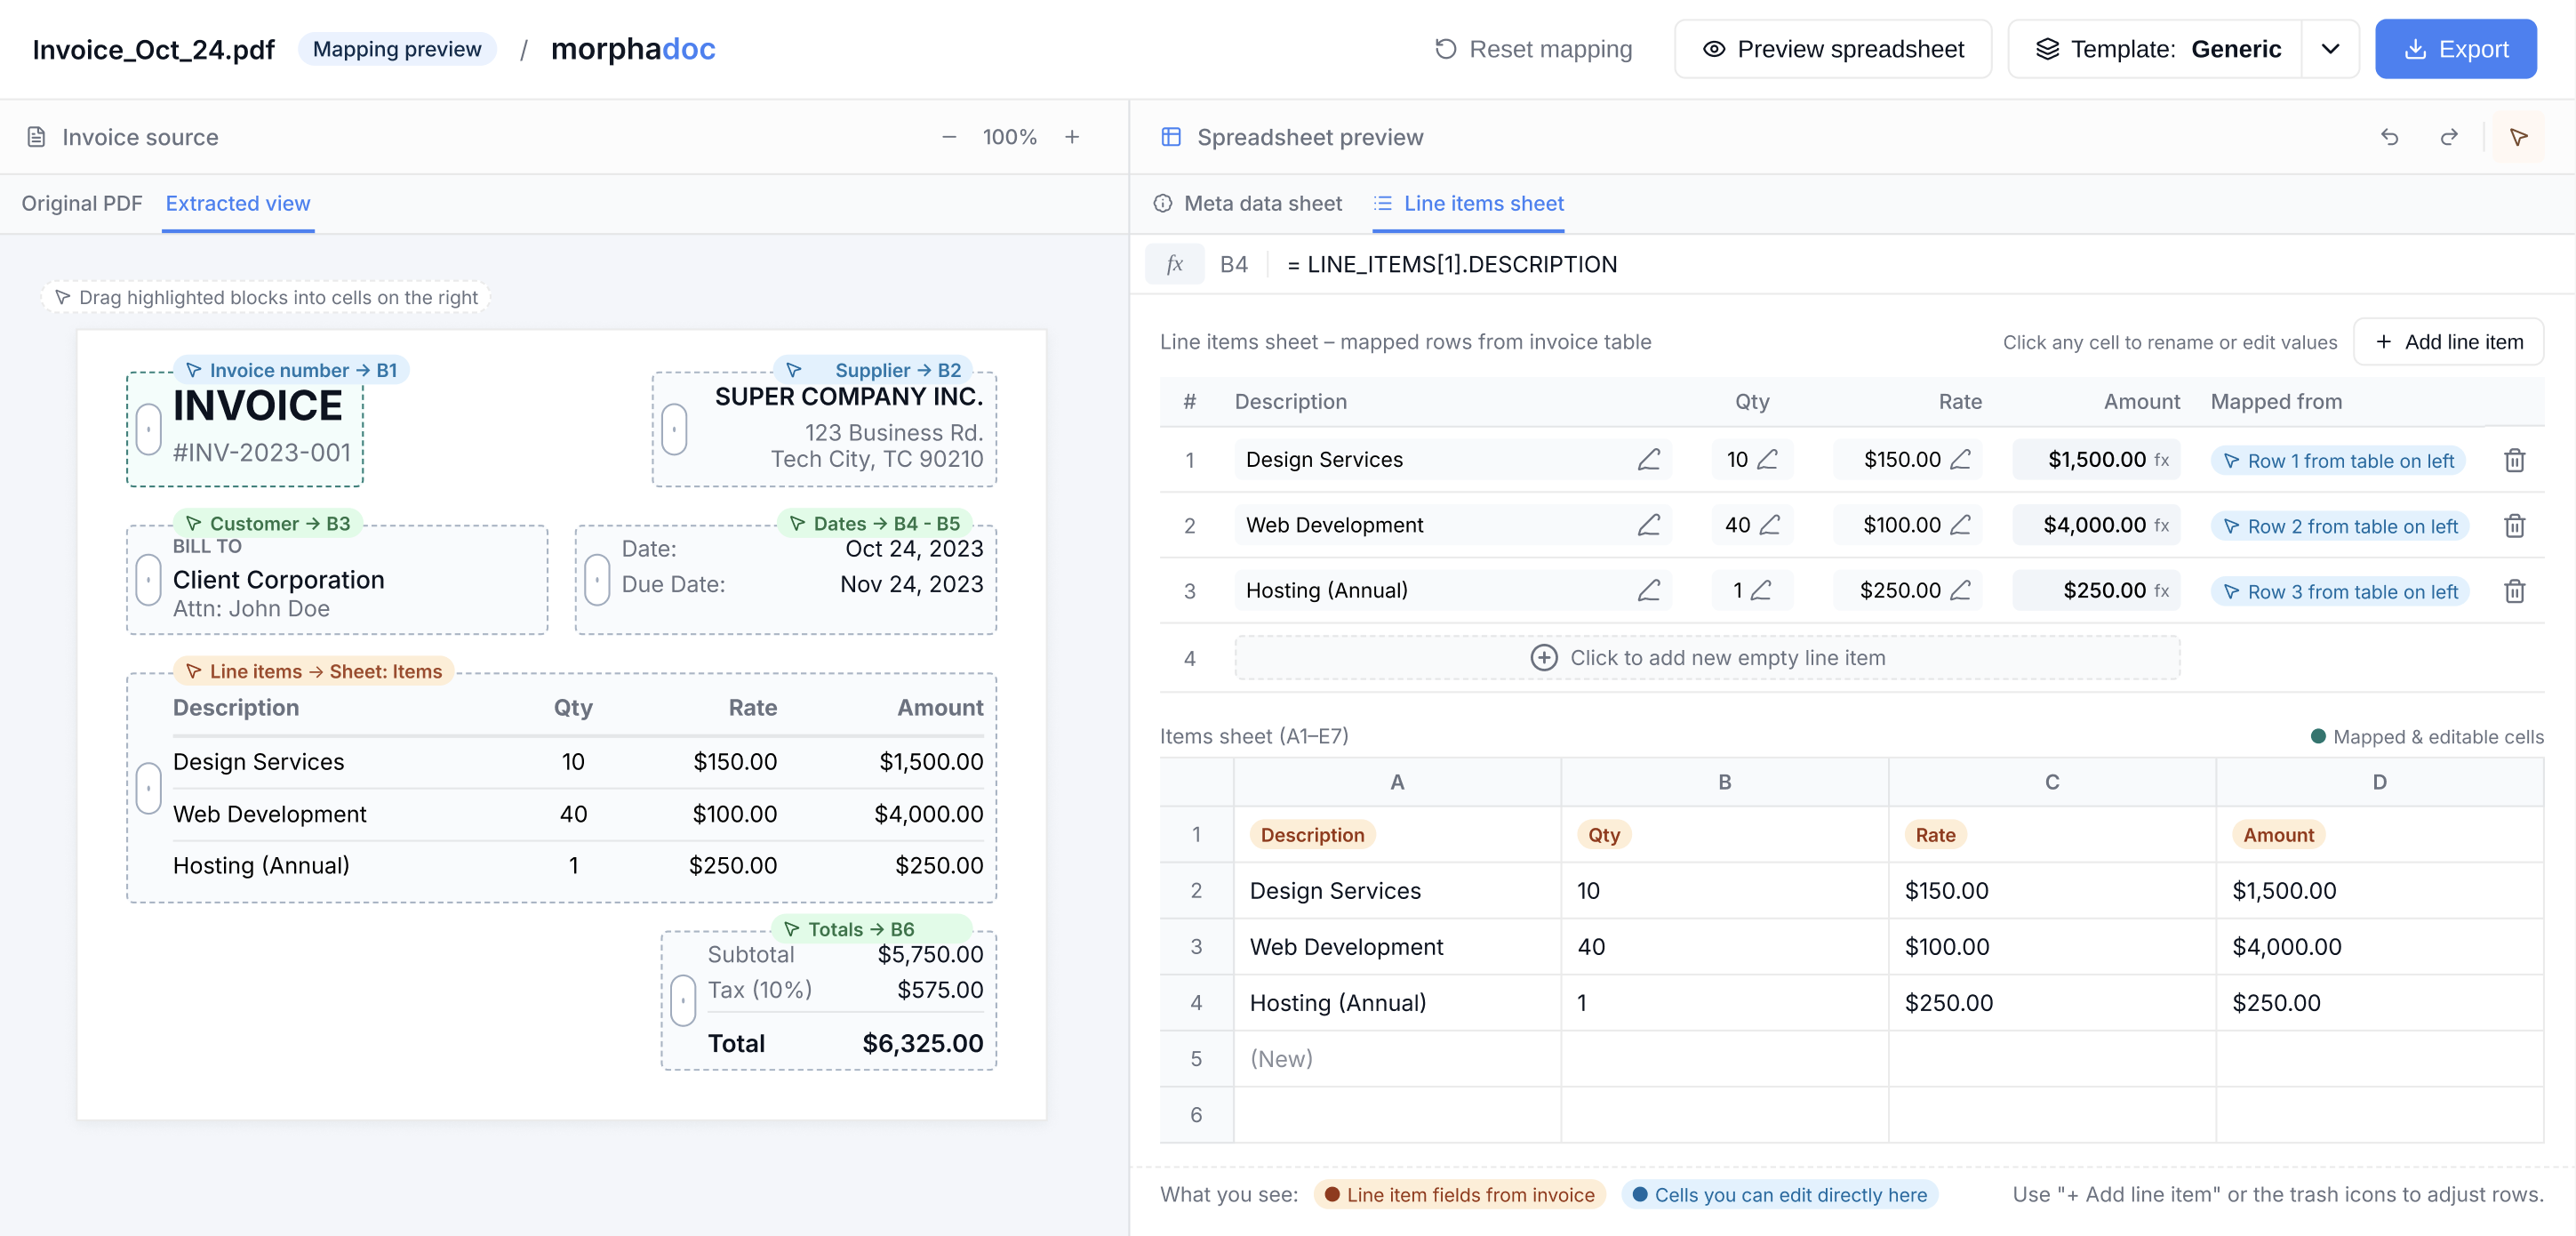Delete the Hosting (Annual) line item
The width and height of the screenshot is (2576, 1236).
2514,591
